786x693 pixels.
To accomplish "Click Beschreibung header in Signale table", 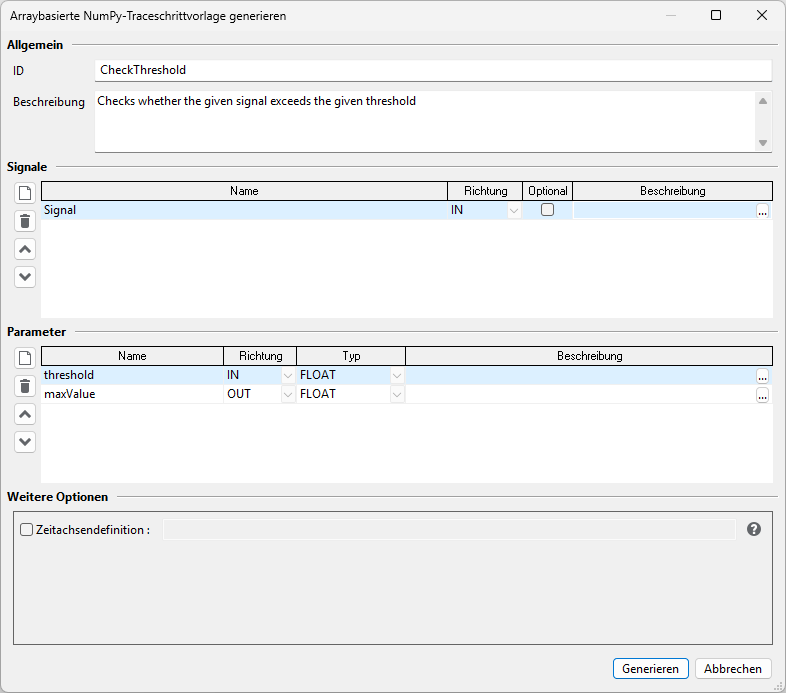I will (672, 191).
